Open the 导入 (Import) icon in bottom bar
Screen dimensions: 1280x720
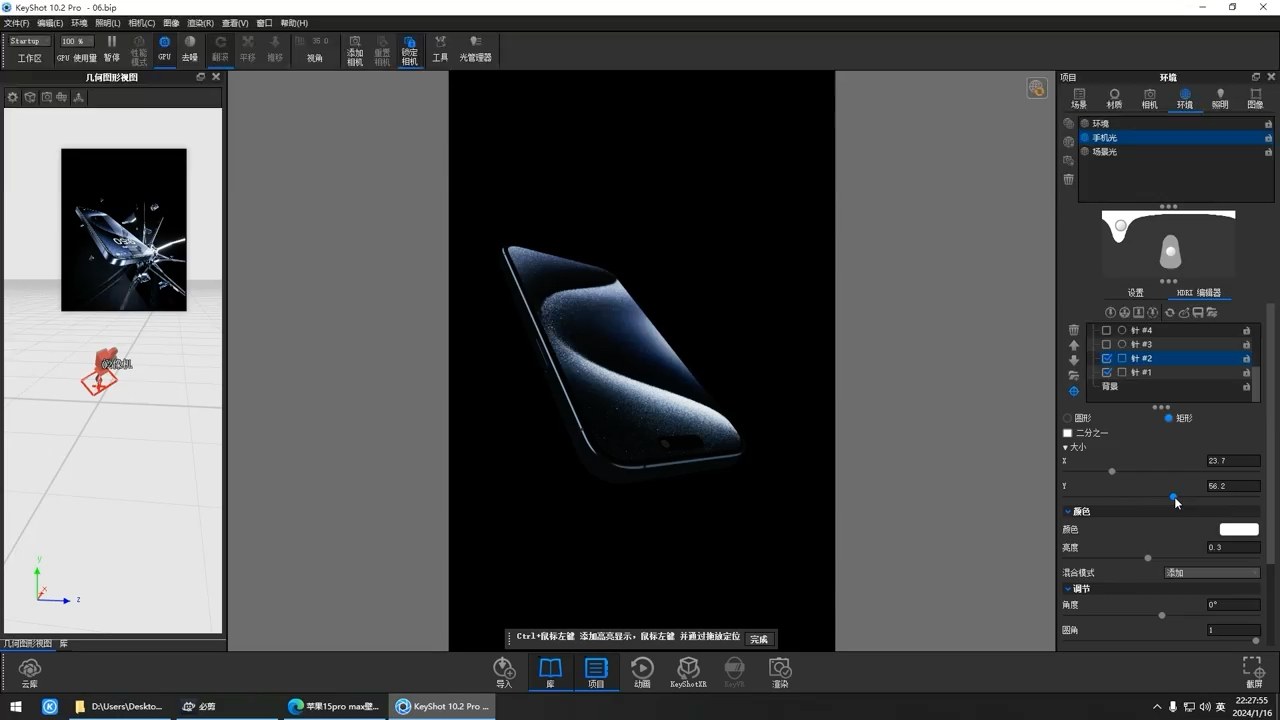coord(504,671)
